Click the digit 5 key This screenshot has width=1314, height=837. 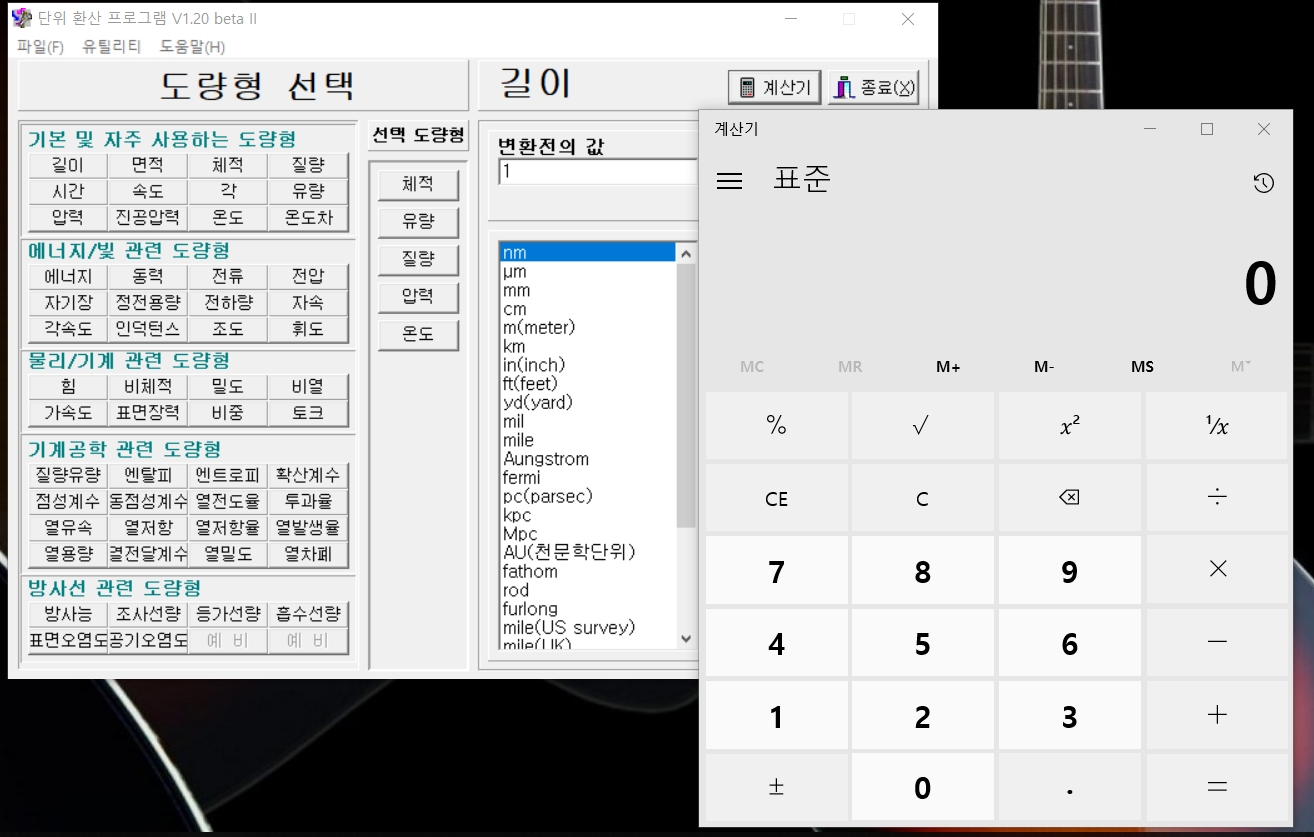[922, 643]
